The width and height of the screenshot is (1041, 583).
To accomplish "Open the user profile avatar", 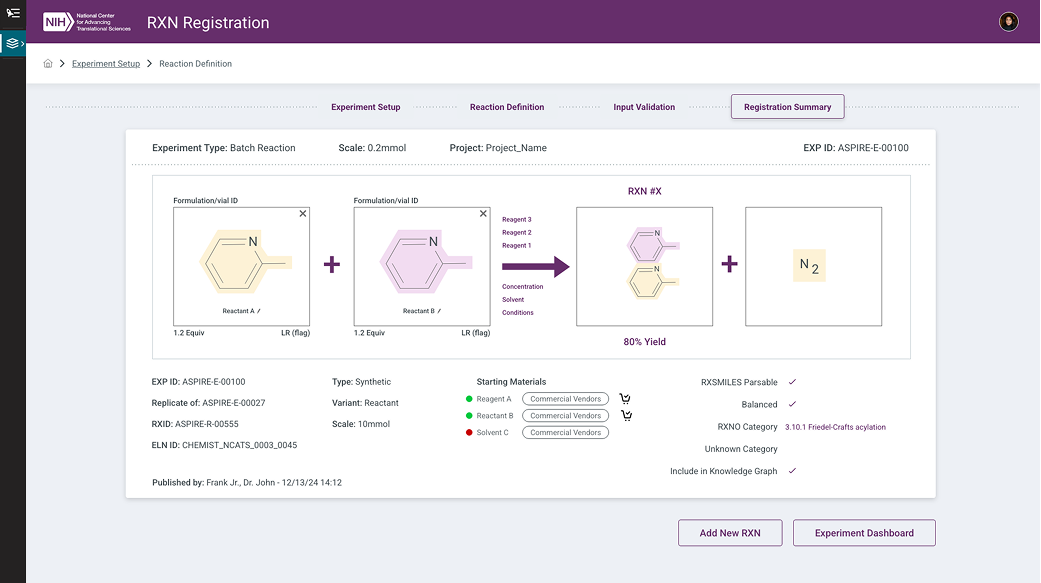I will pos(1008,22).
